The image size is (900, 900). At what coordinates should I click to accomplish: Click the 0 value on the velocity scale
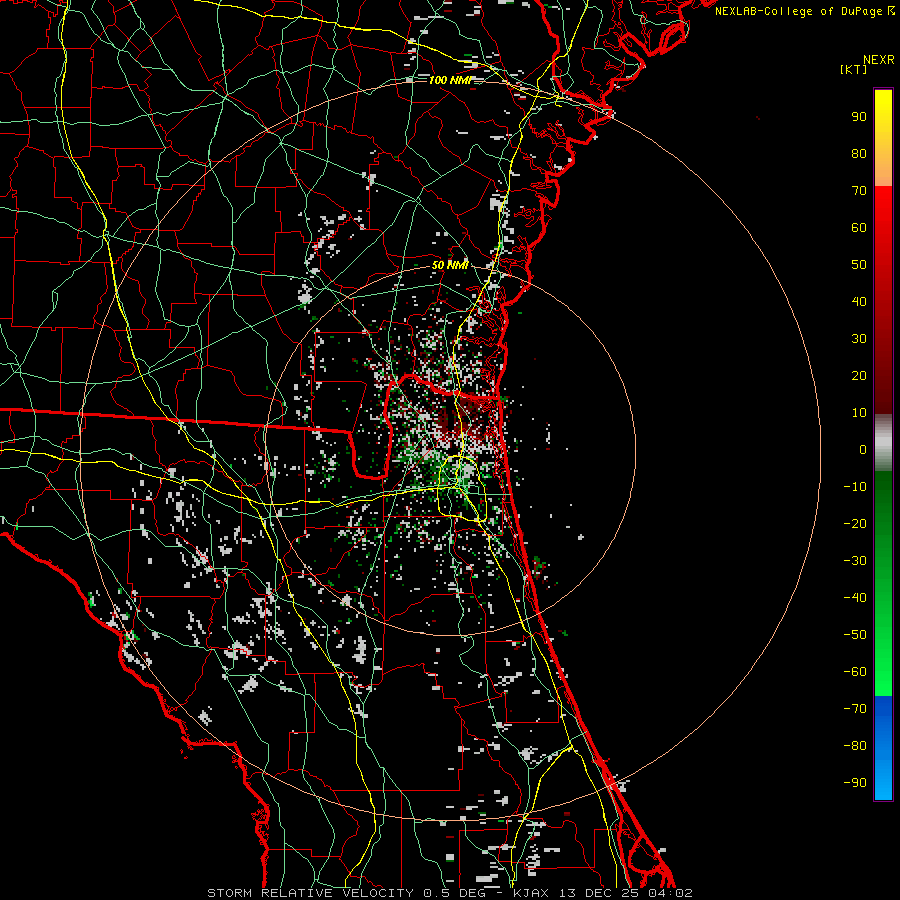[x=862, y=450]
